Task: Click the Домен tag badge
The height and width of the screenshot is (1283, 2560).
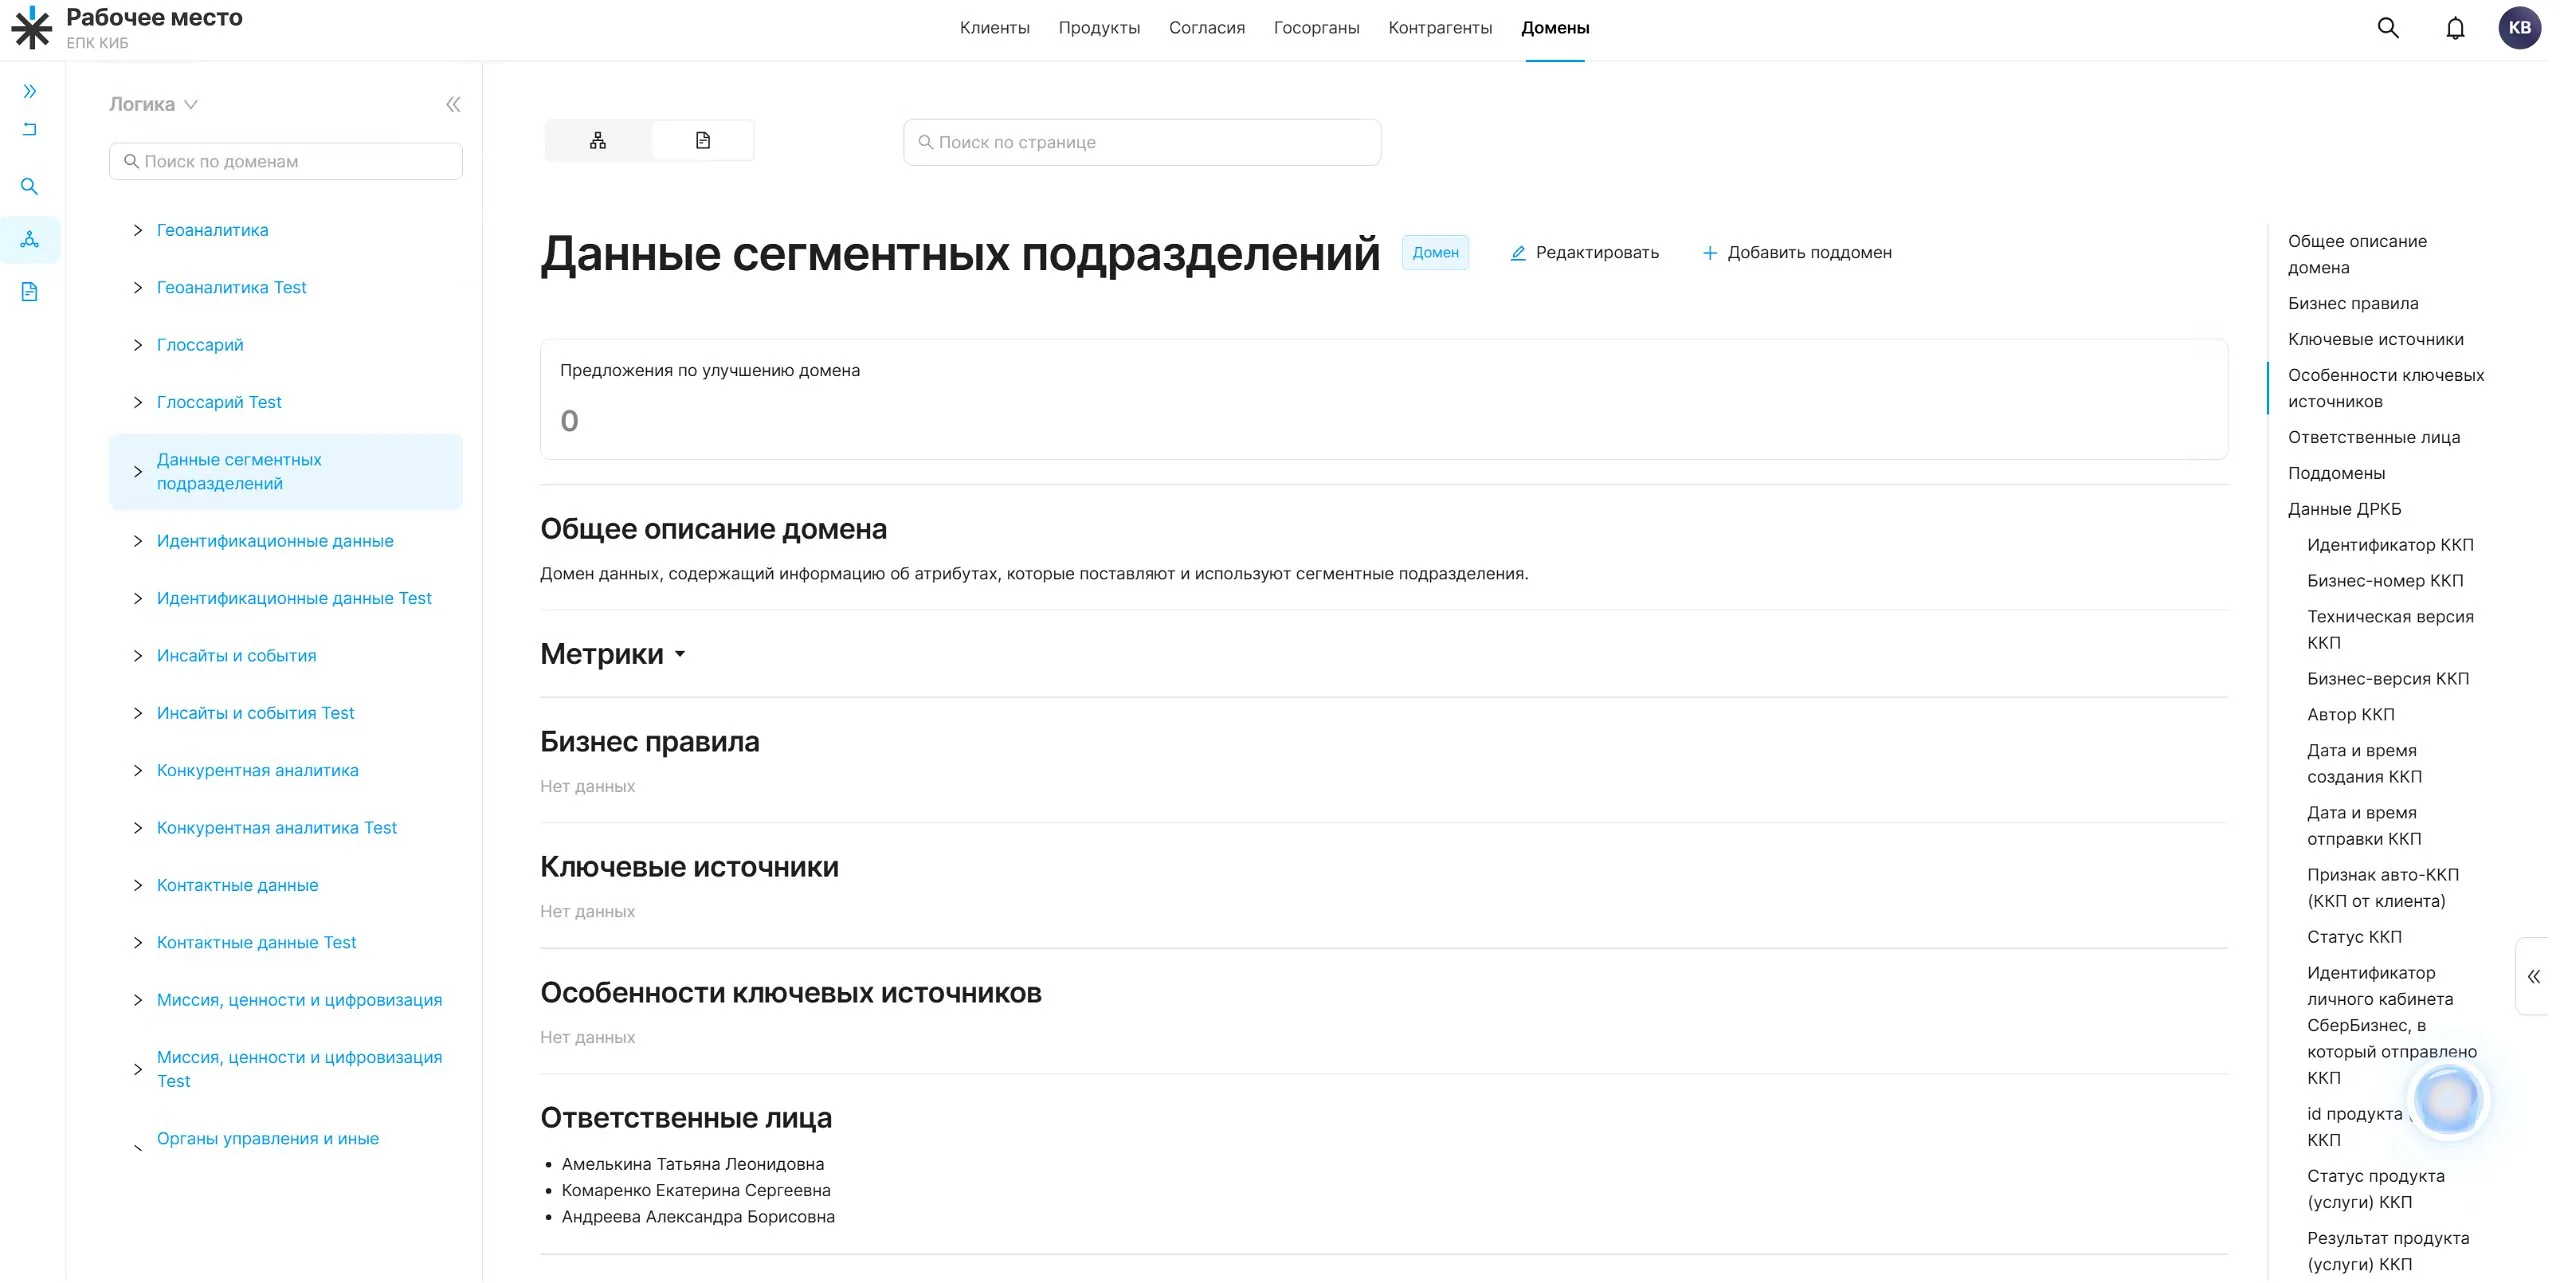Action: (1435, 253)
